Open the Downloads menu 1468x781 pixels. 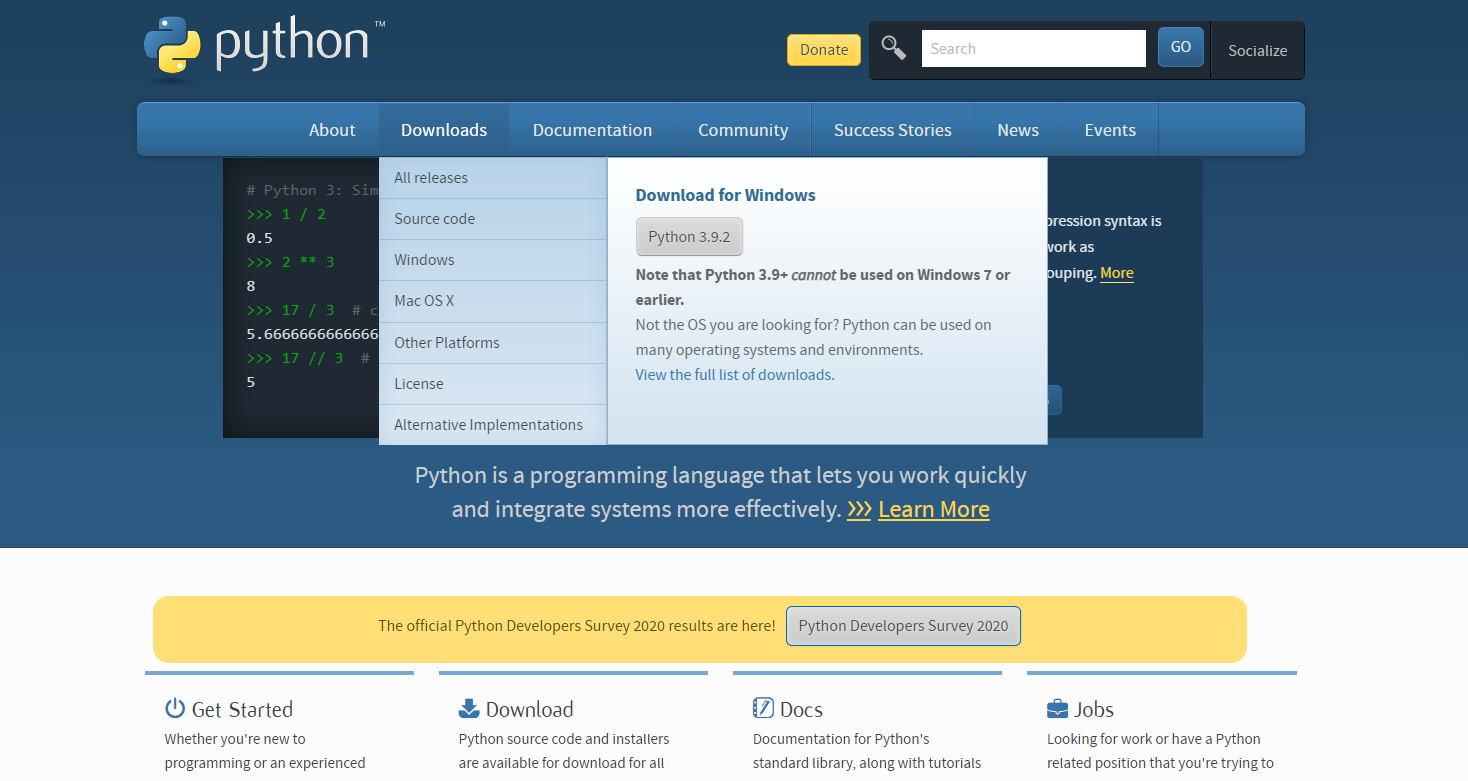(444, 130)
